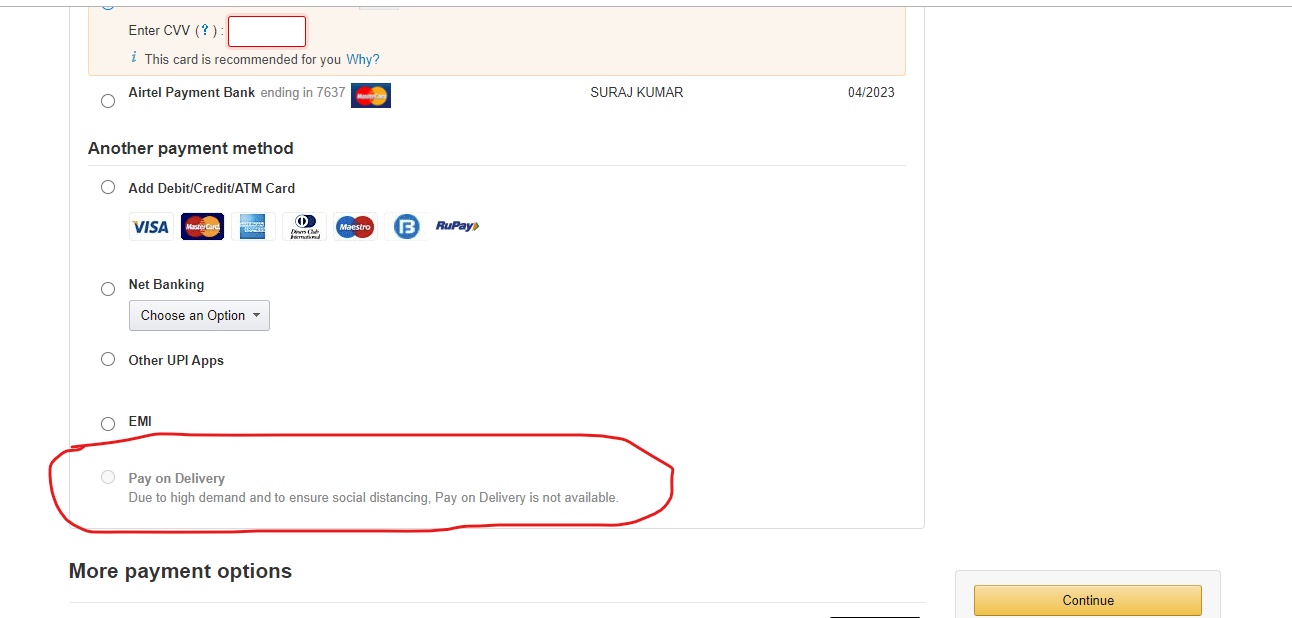Click the Enter CVV input field
Screen dimensions: 1292x618
[x=267, y=31]
